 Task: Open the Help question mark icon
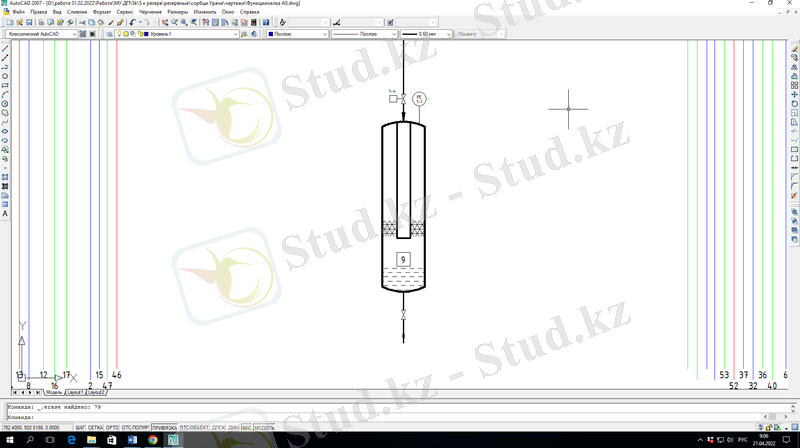click(266, 22)
